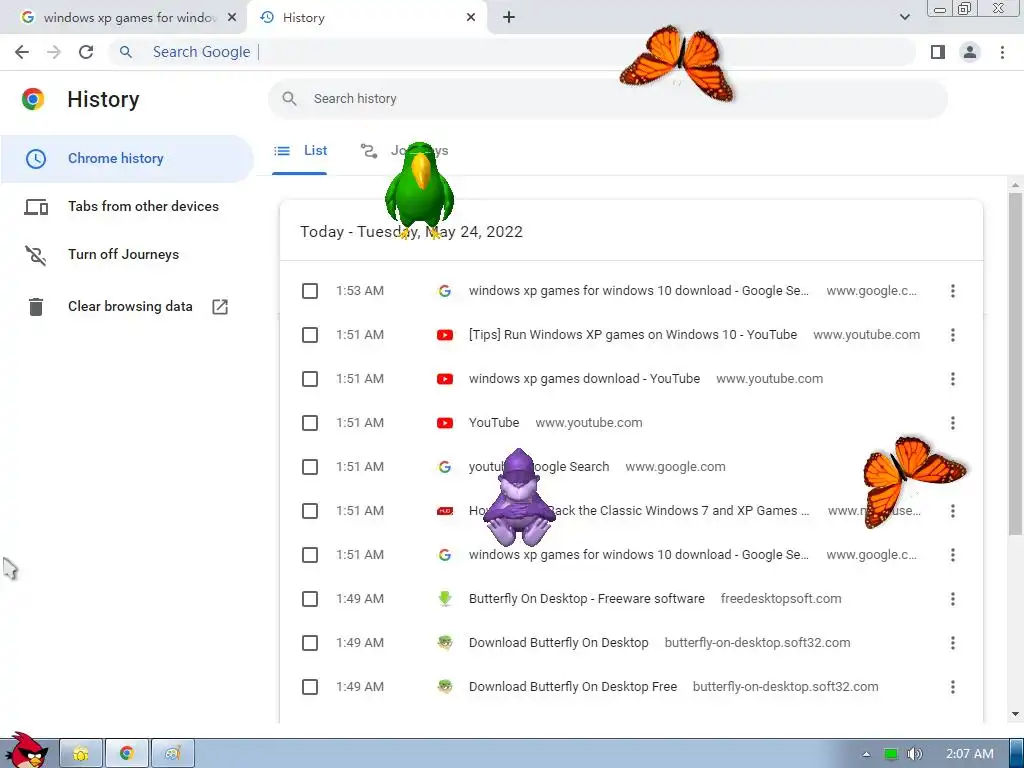This screenshot has width=1024, height=768.
Task: Check the Butterfly On Desktop Freeware entry
Action: point(310,599)
